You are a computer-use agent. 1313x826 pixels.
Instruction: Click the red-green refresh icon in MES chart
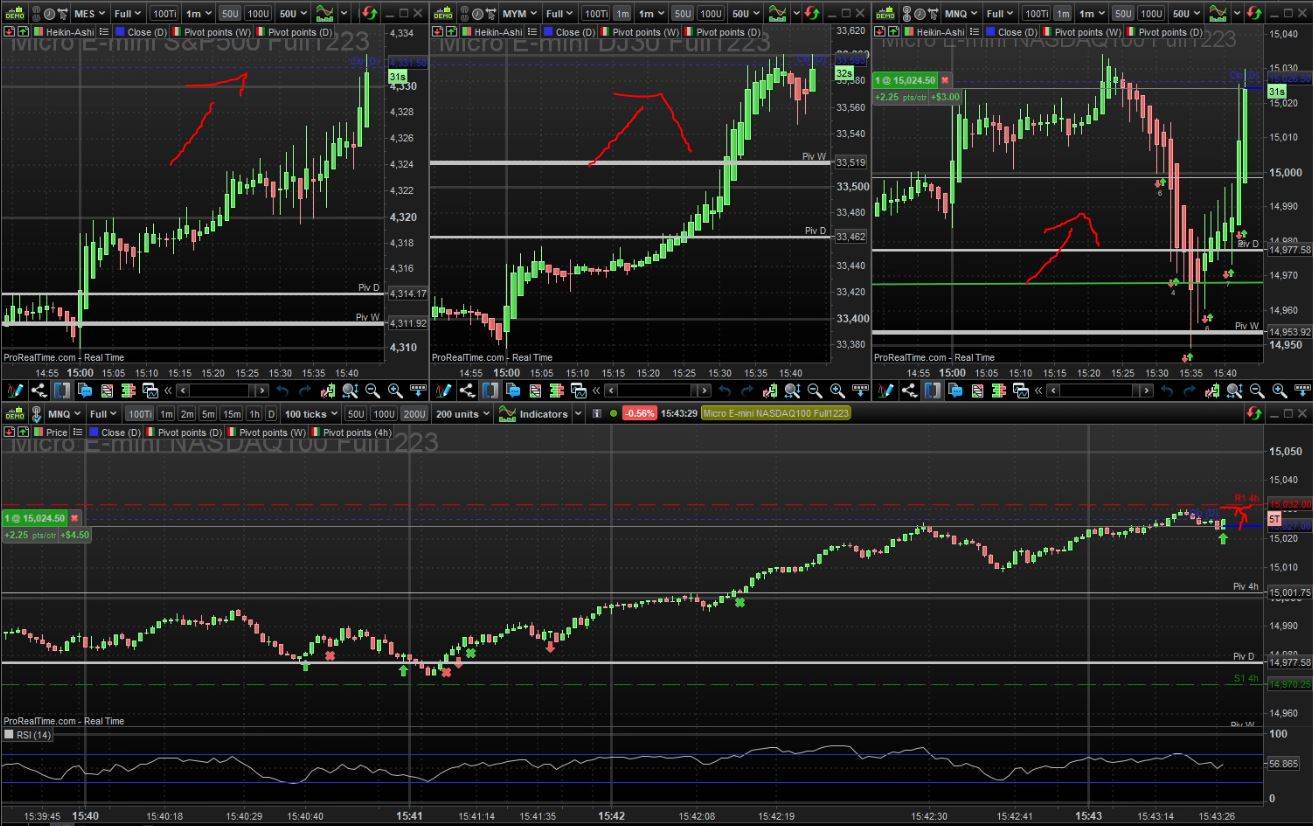pos(369,14)
